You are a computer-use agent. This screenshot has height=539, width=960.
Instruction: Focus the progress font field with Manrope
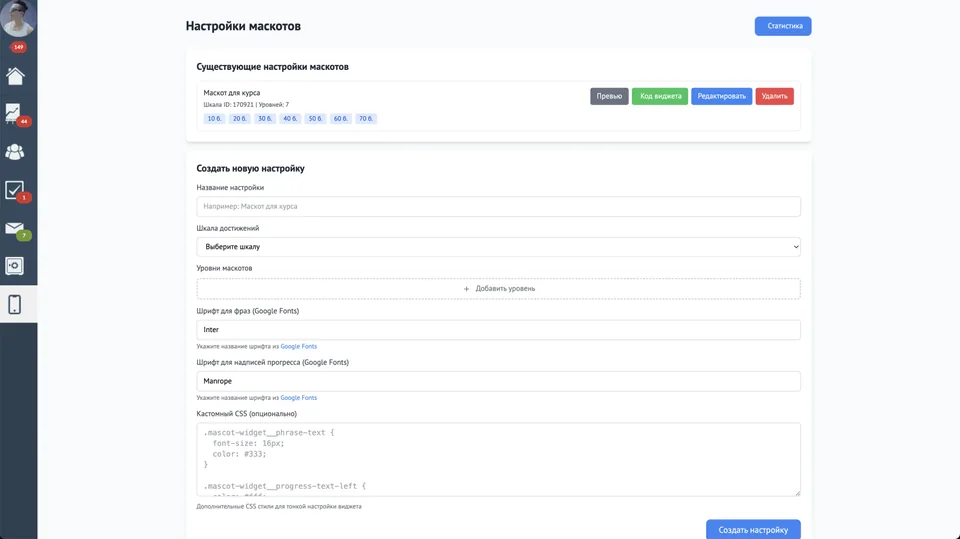pyautogui.click(x=498, y=381)
